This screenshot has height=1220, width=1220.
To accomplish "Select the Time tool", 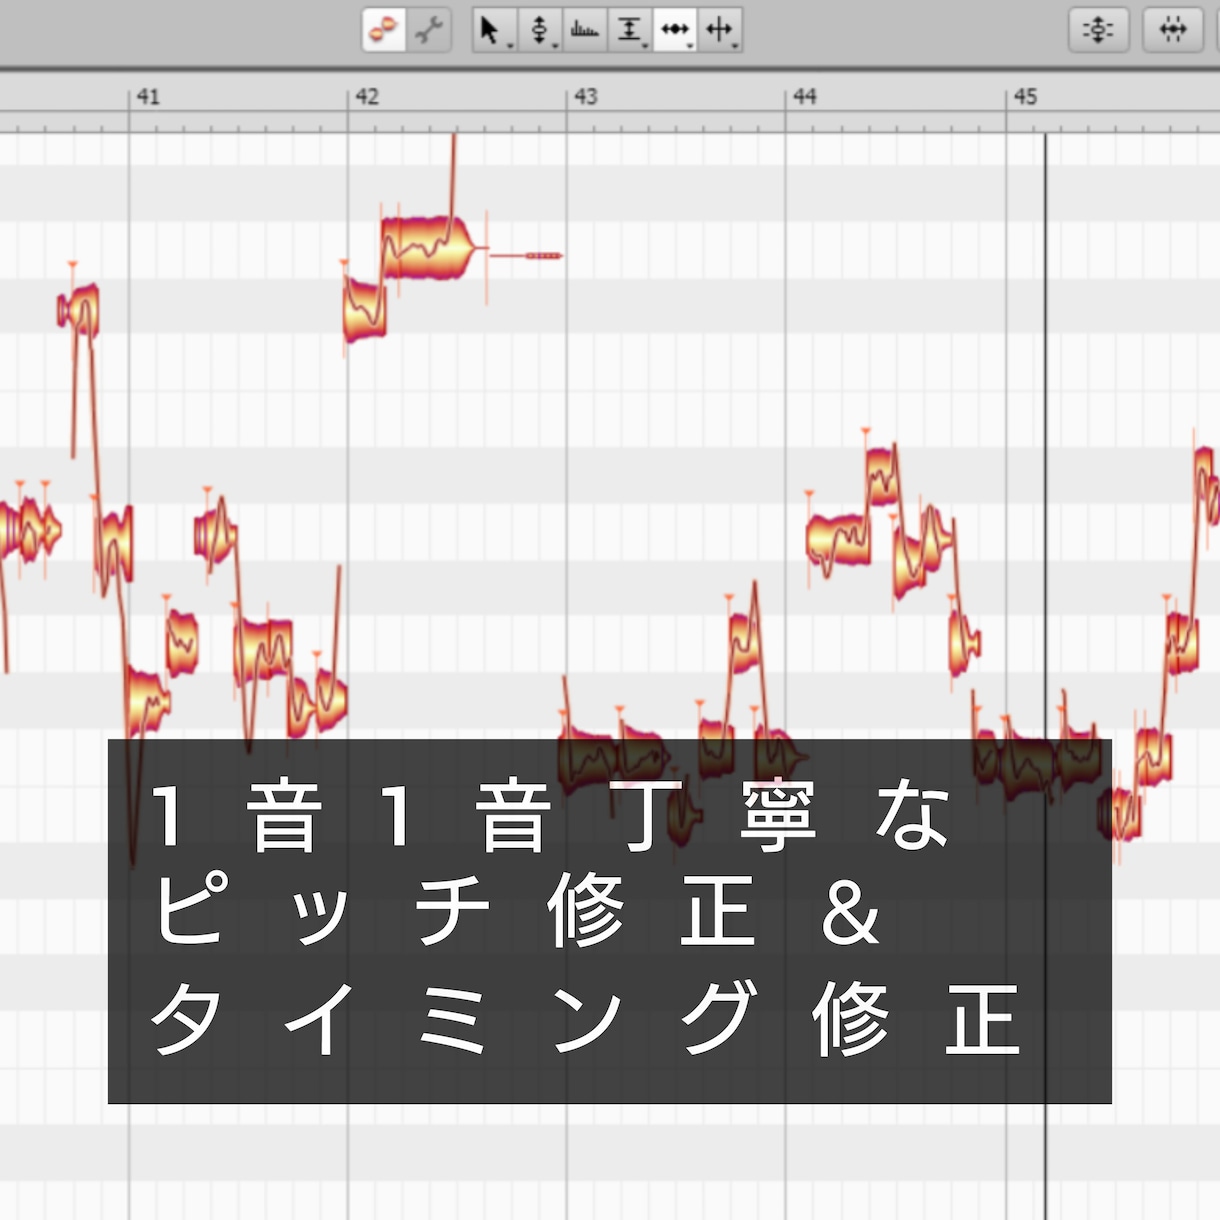I will tap(675, 30).
